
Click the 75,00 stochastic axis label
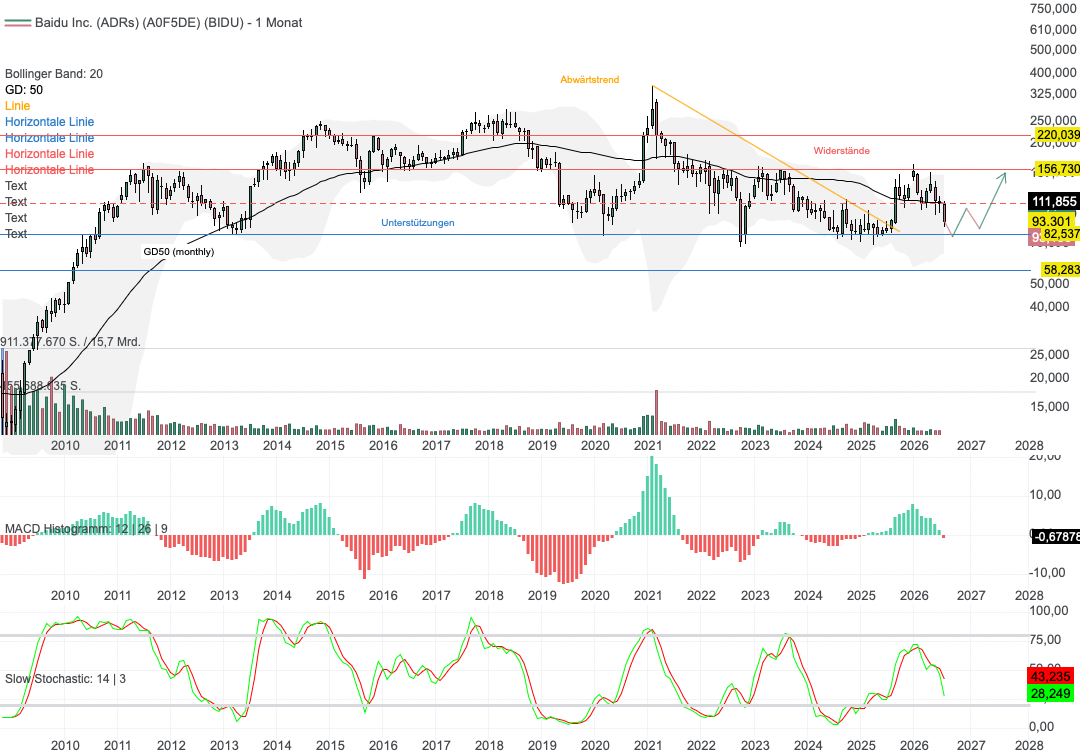1046,640
